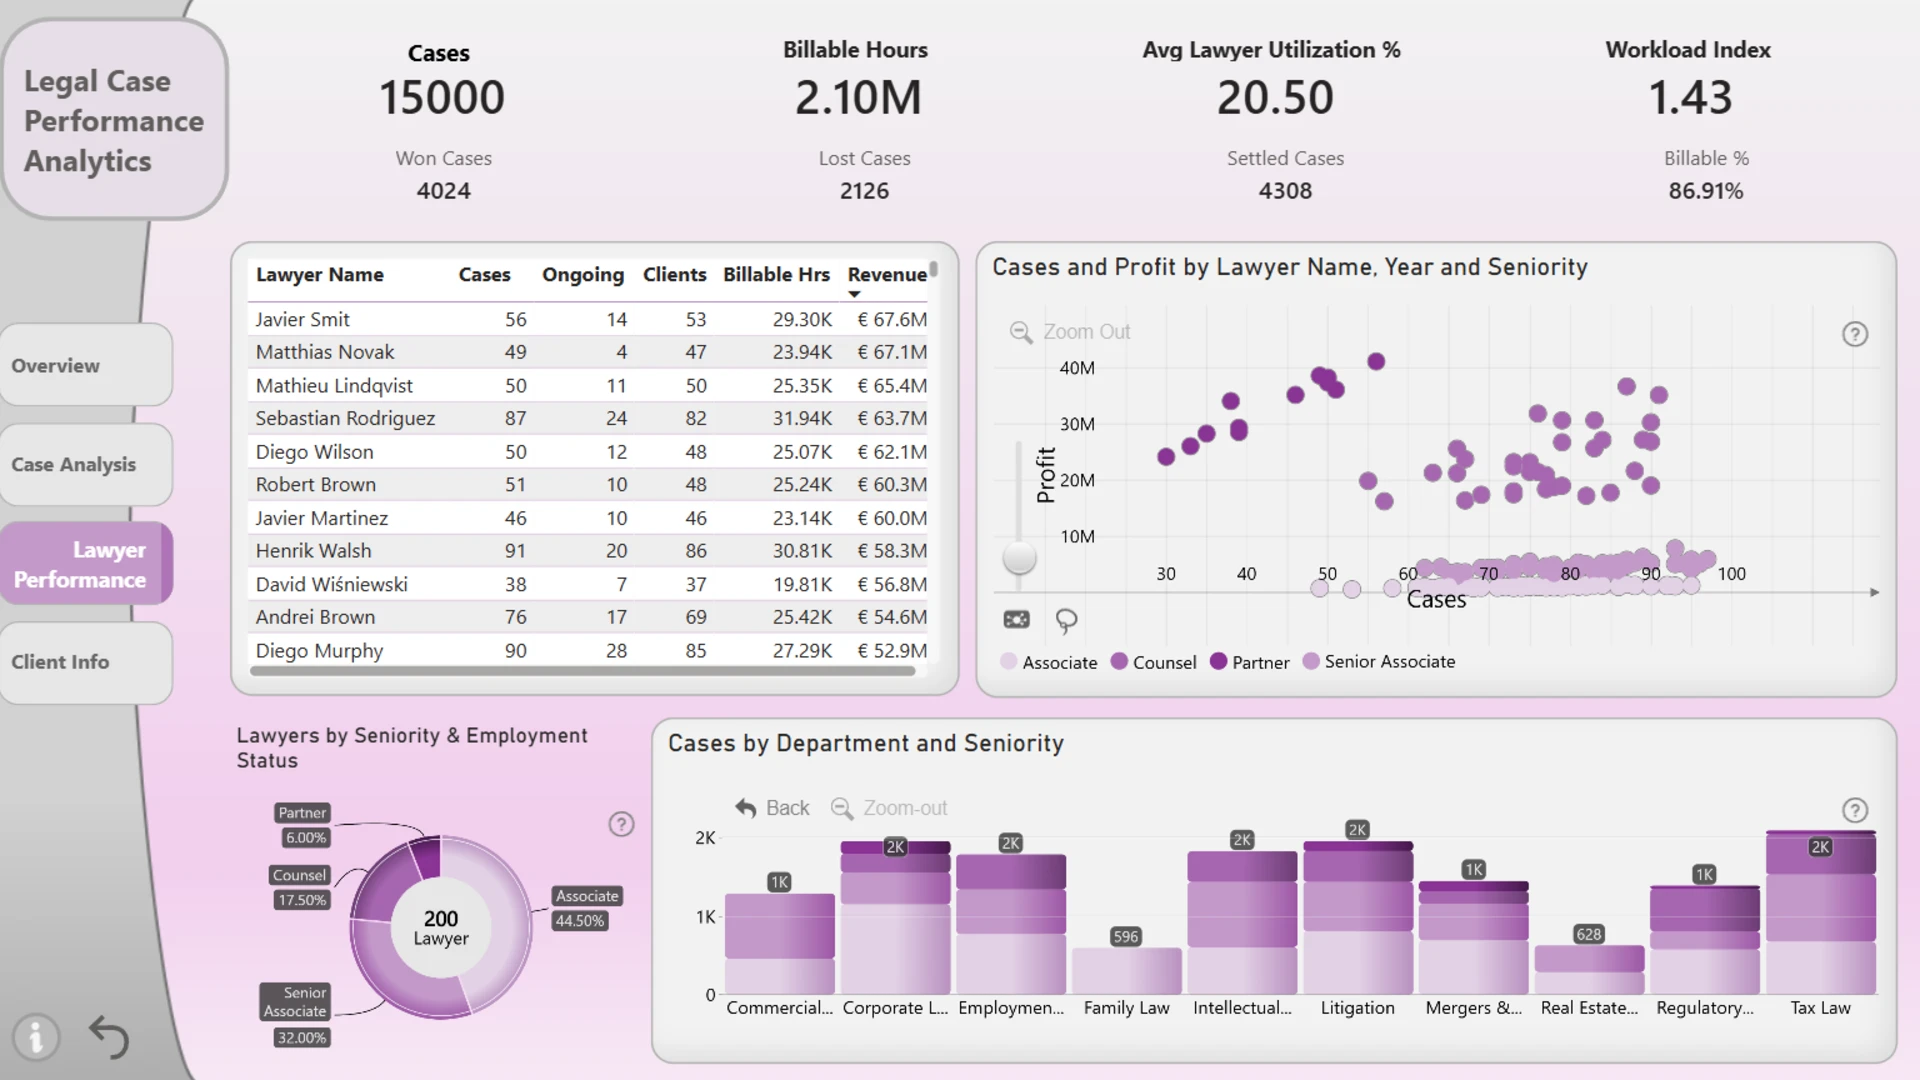Viewport: 1920px width, 1080px height.
Task: Sort table by Billable Hrs column header
Action: (x=776, y=275)
